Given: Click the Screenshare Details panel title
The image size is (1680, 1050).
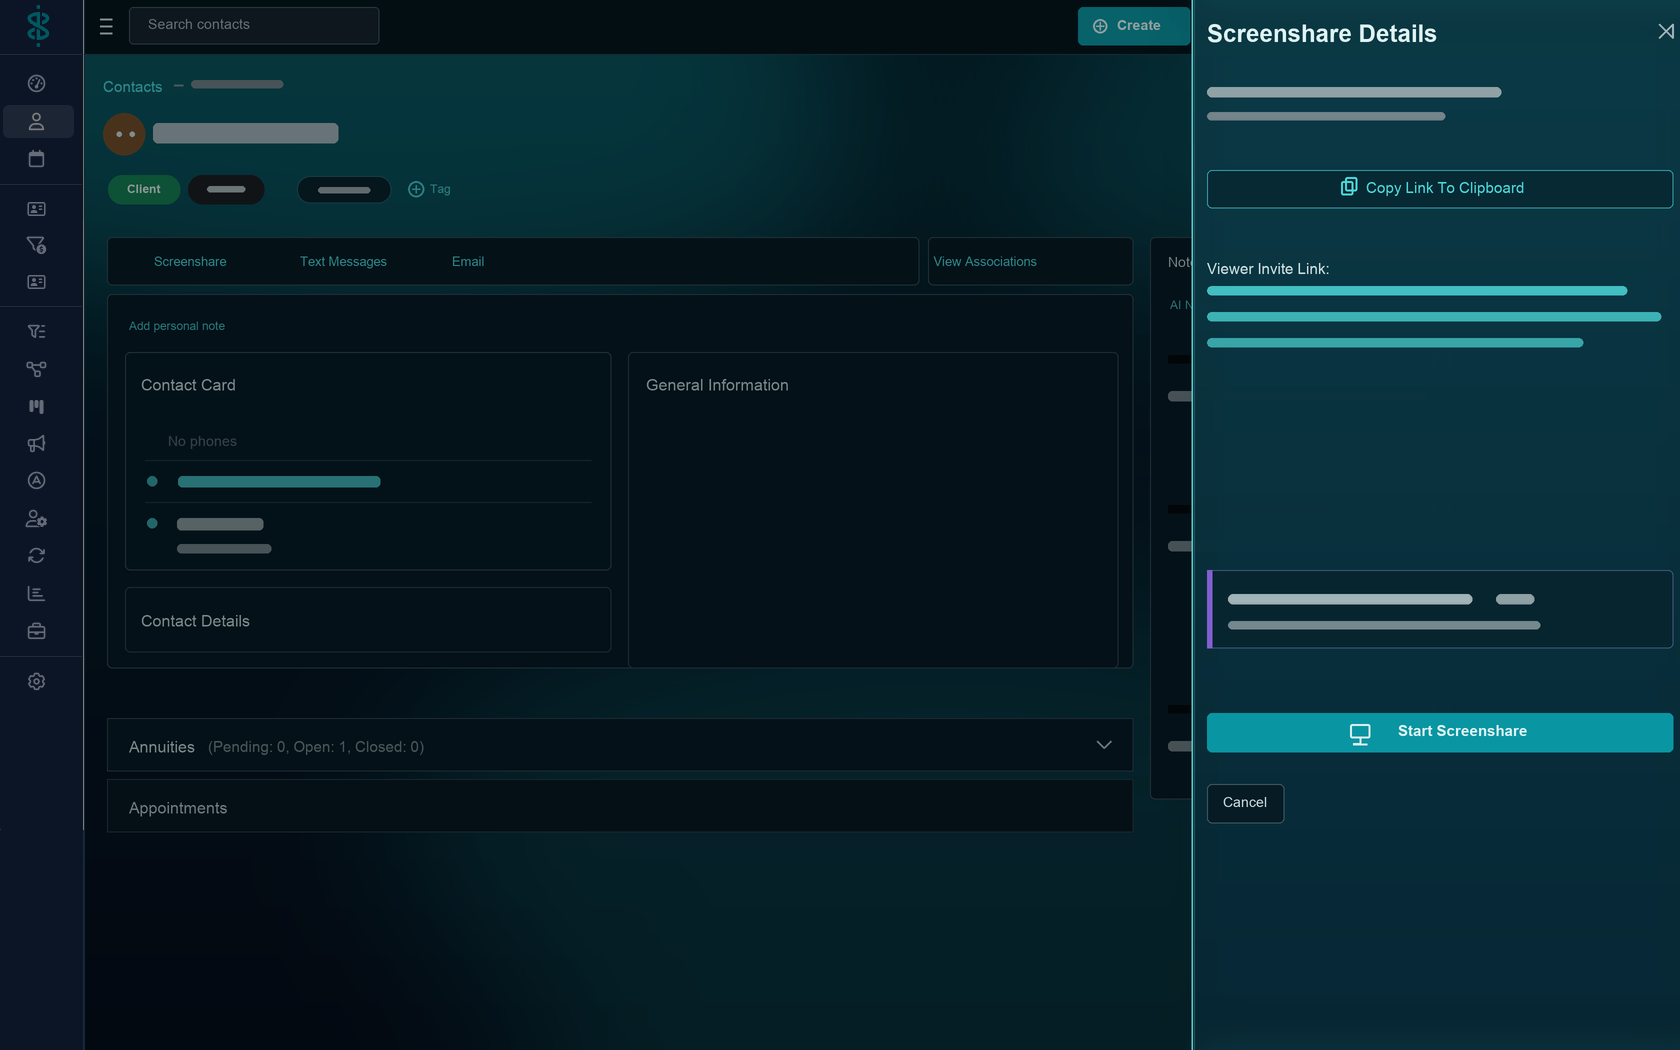Looking at the screenshot, I should click(1321, 33).
